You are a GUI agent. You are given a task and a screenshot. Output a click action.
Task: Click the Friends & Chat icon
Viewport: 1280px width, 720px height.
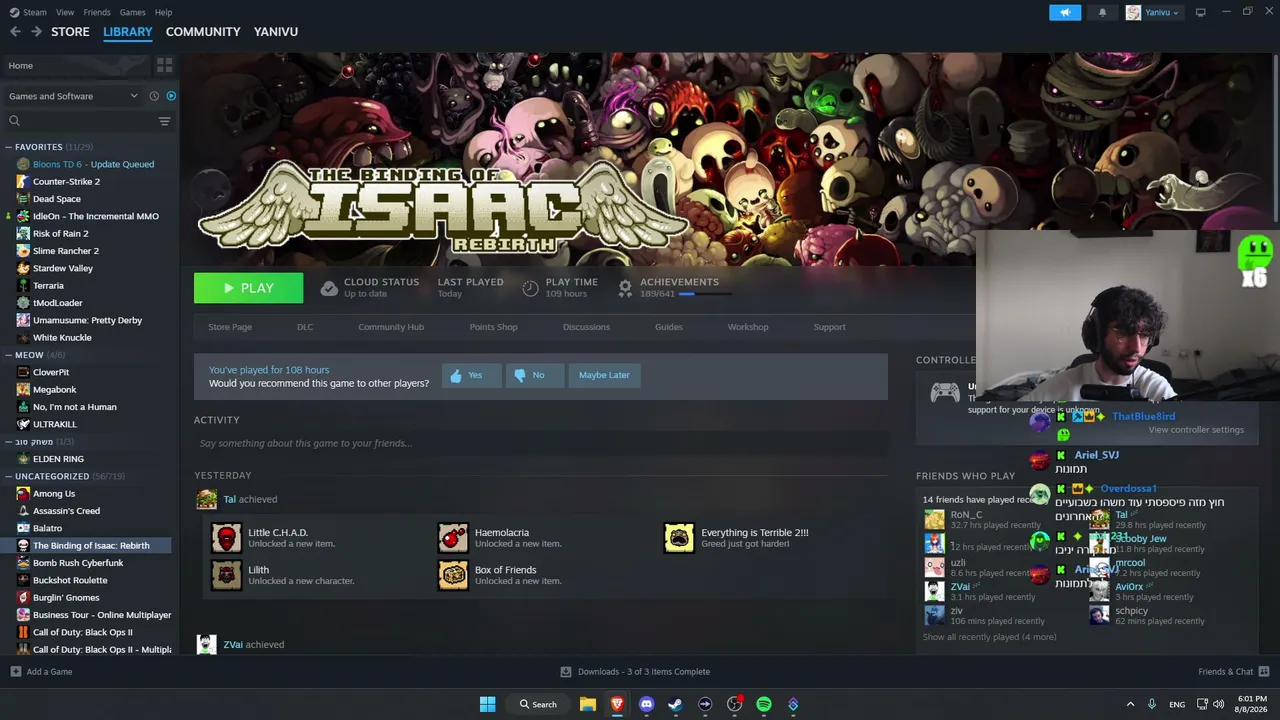[x=1264, y=672]
